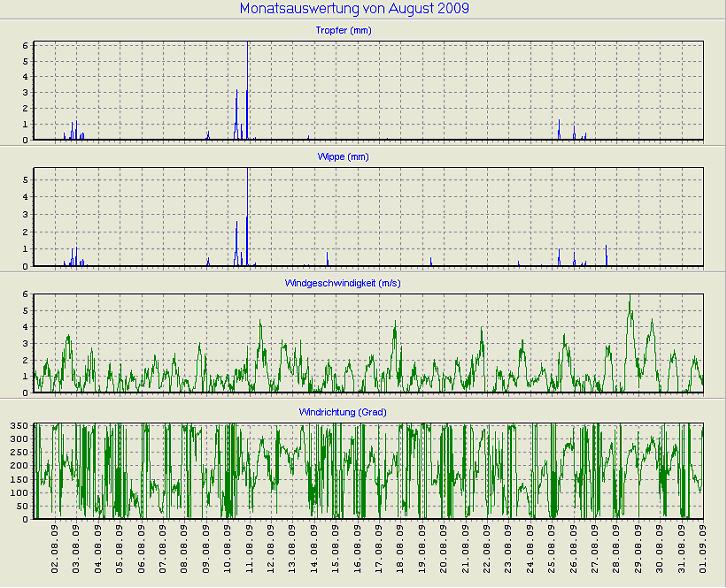
Task: Click the 6 y-axis label on Windgeschwindigkeit chart
Action: [x=26, y=293]
